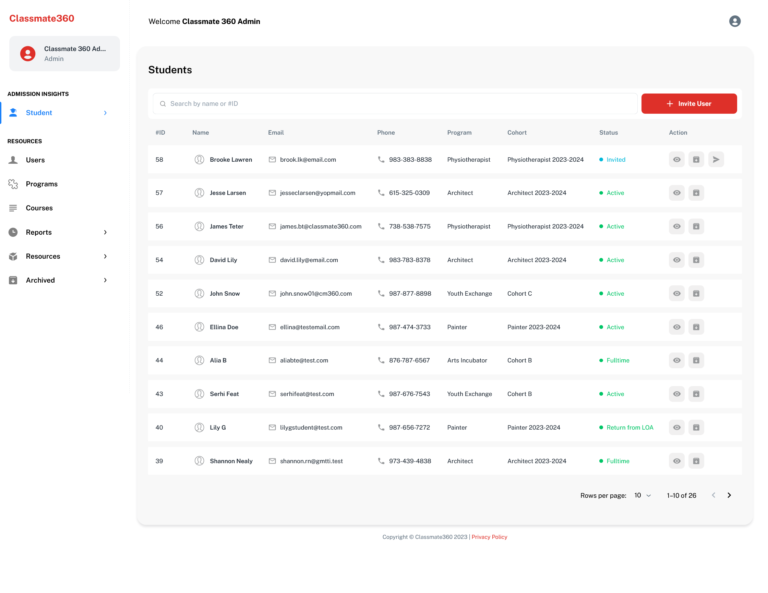Archive student Jesse Larsen
This screenshot has height=593, width=768.
[x=696, y=193]
